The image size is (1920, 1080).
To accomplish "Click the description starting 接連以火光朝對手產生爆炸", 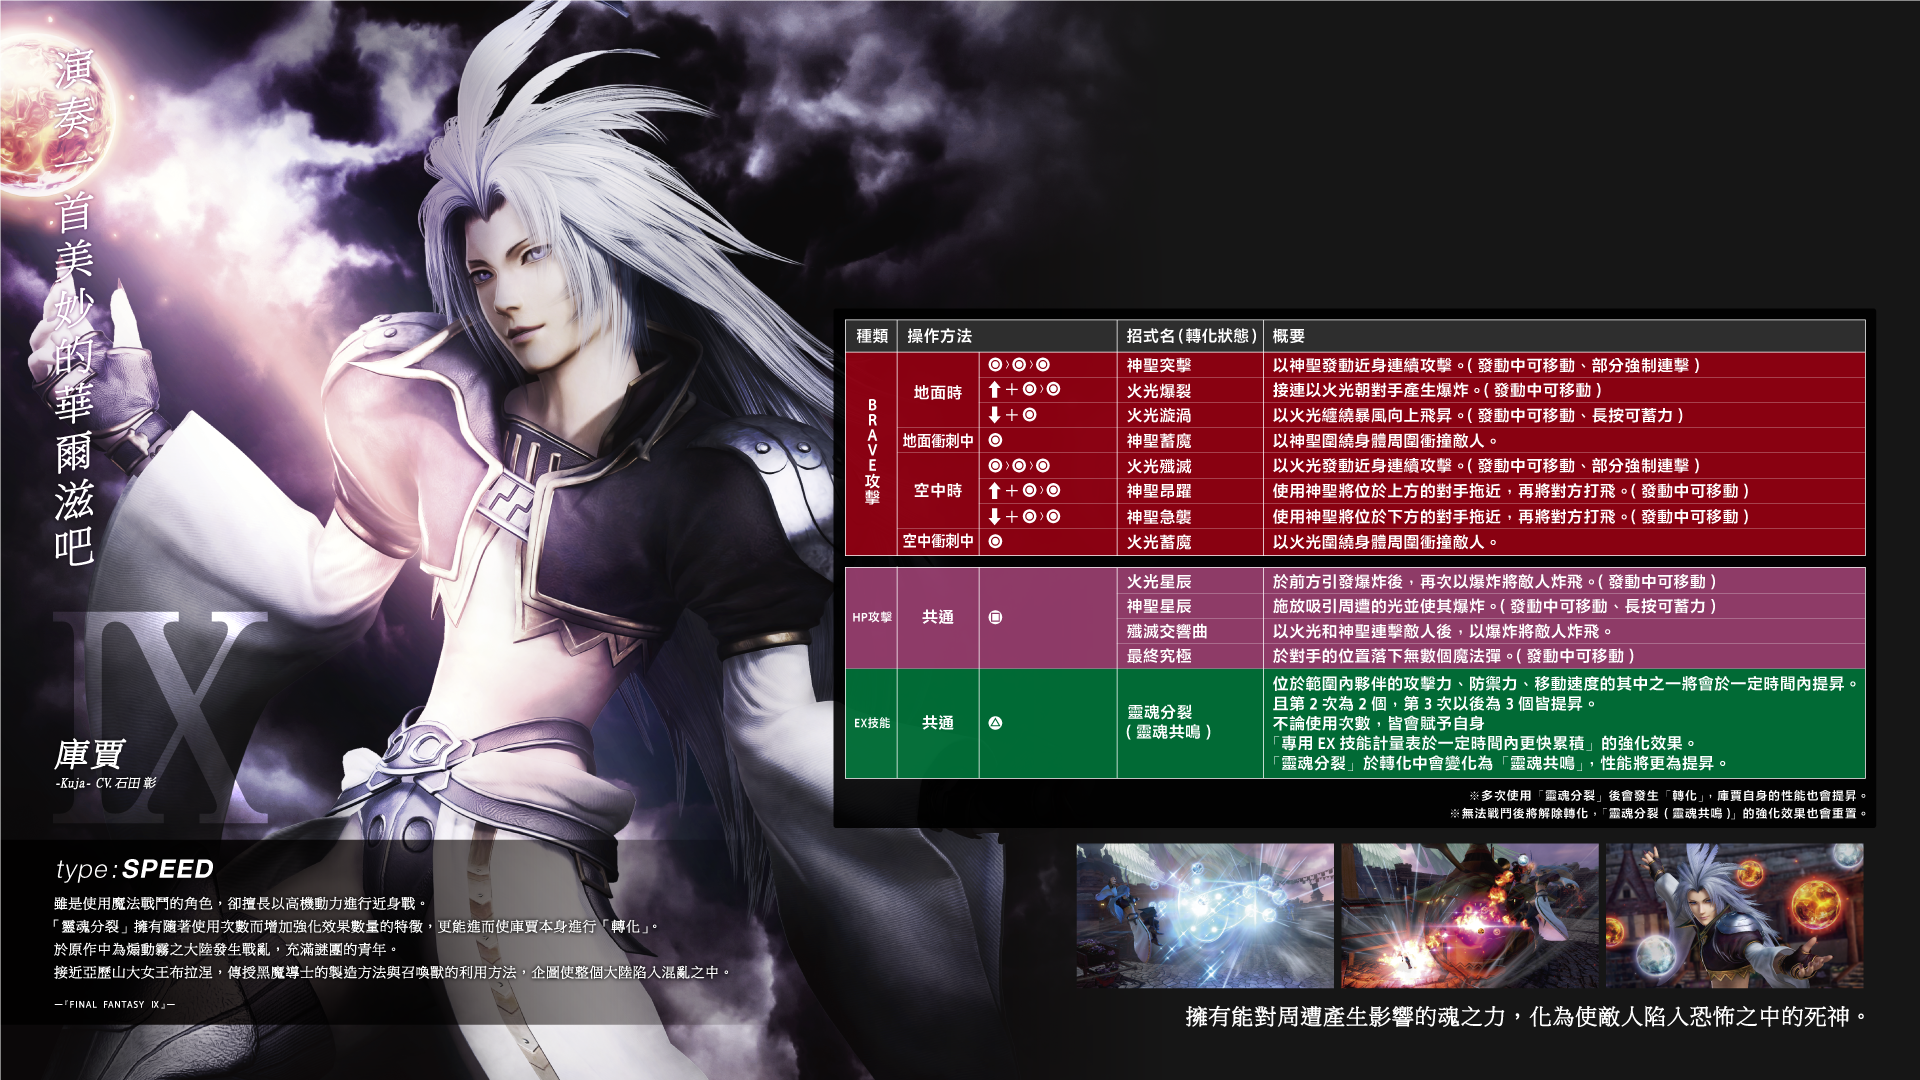I will click(x=1437, y=390).
